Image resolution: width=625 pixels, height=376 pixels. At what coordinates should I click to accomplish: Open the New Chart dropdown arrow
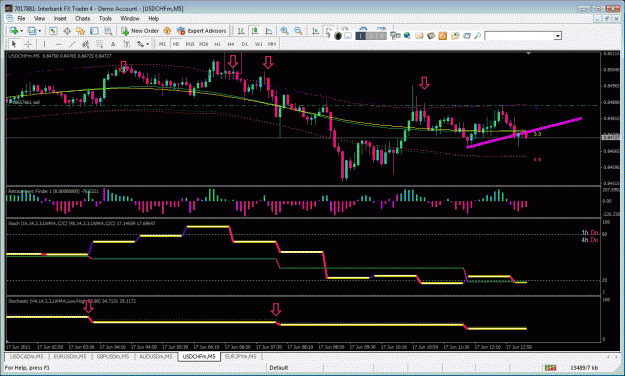coord(21,31)
